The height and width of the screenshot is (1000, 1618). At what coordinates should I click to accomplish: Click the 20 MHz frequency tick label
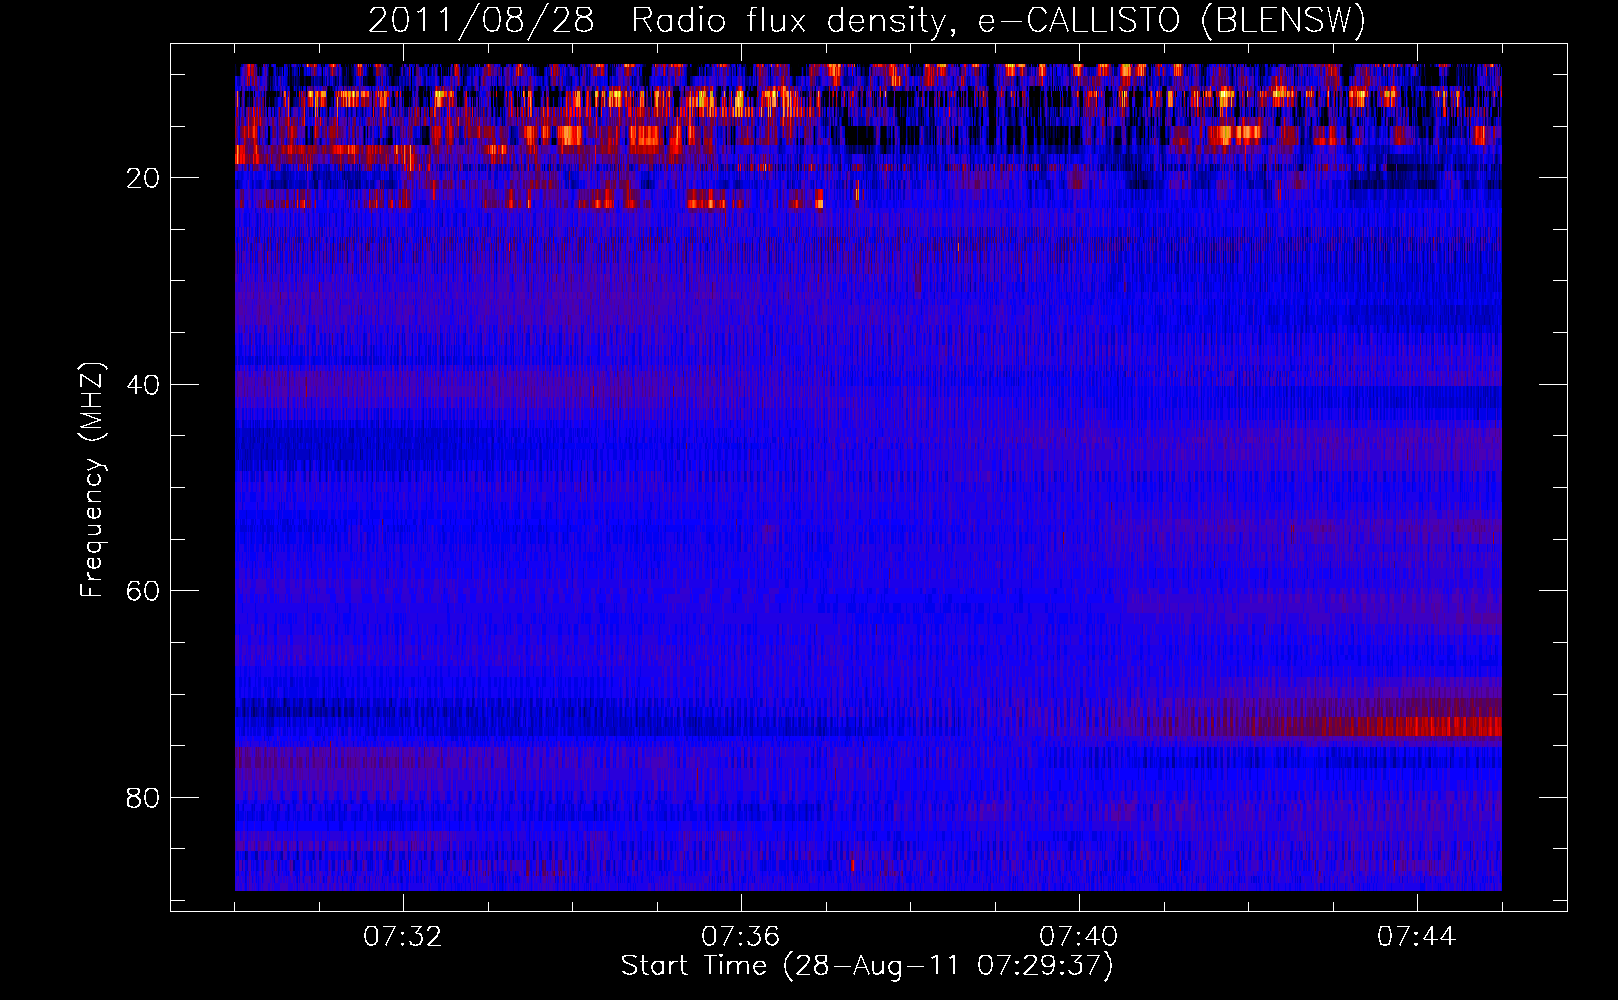tap(143, 178)
